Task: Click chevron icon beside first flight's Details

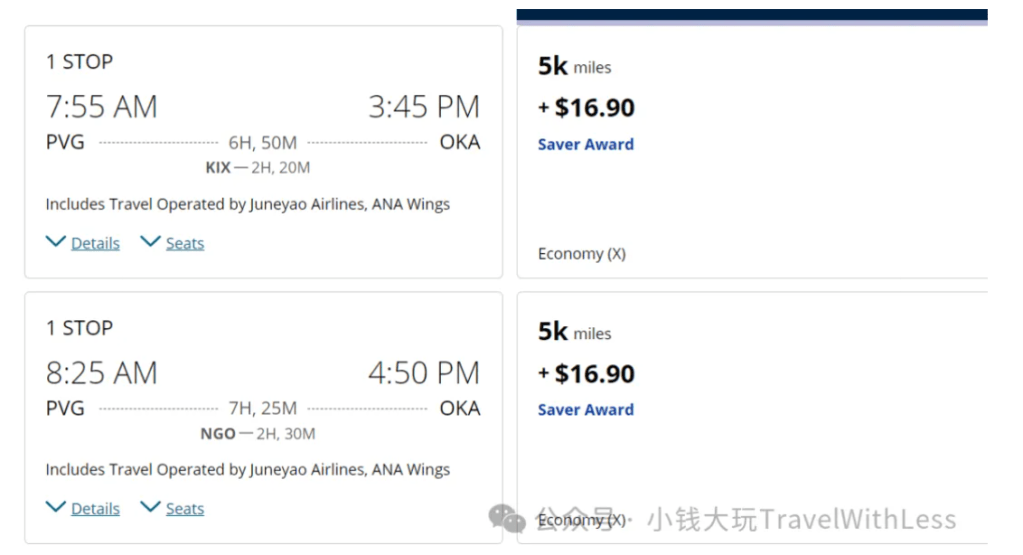Action: tap(56, 241)
